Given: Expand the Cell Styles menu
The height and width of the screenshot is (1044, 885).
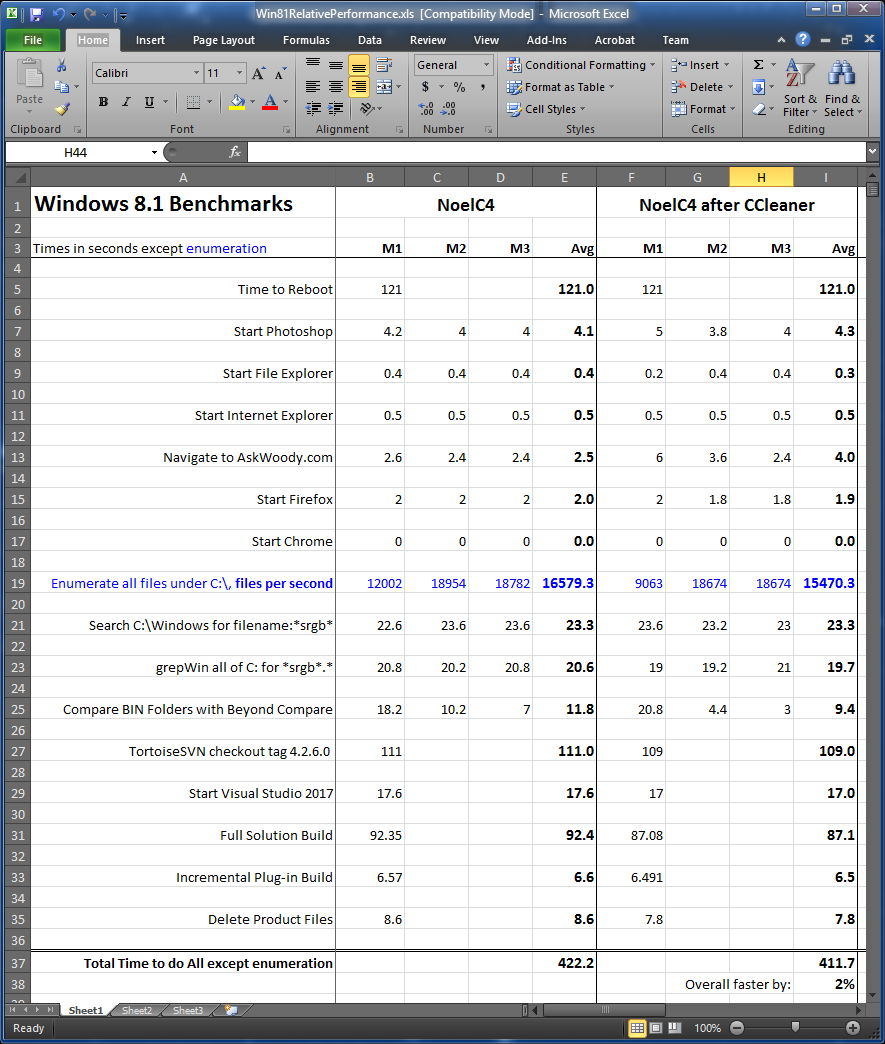Looking at the screenshot, I should (x=545, y=109).
